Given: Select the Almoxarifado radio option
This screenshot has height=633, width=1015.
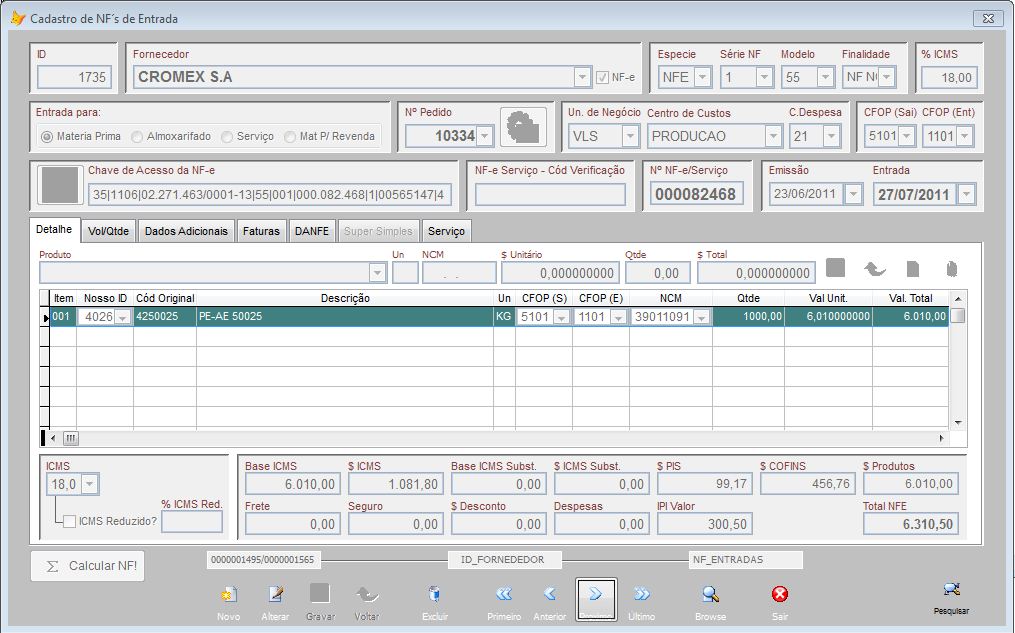Looking at the screenshot, I should pos(139,136).
